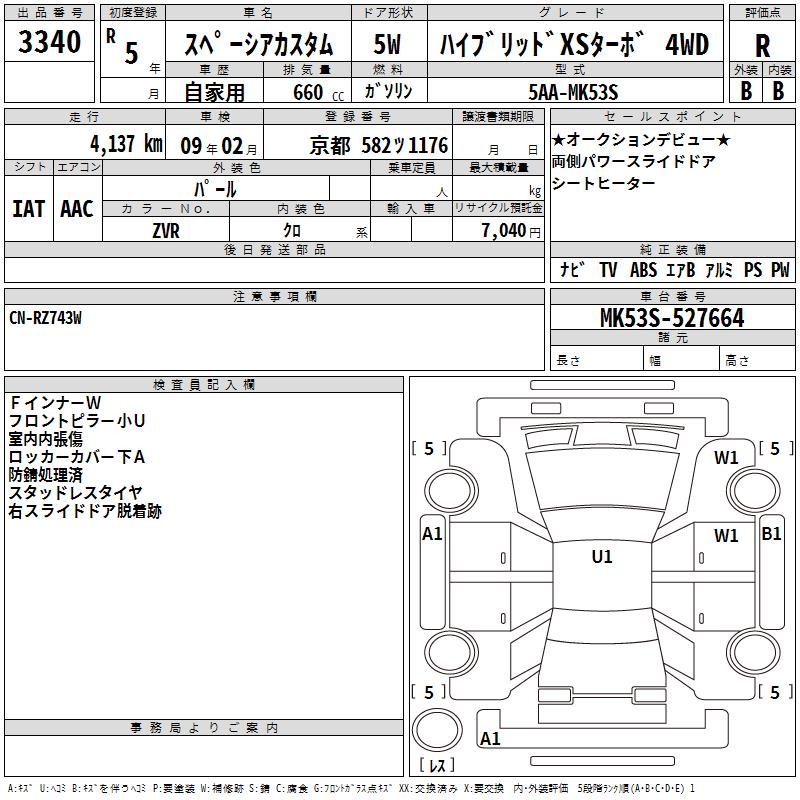800x800 pixels.
Task: Click the U1 mark on the car roof
Action: pos(602,557)
